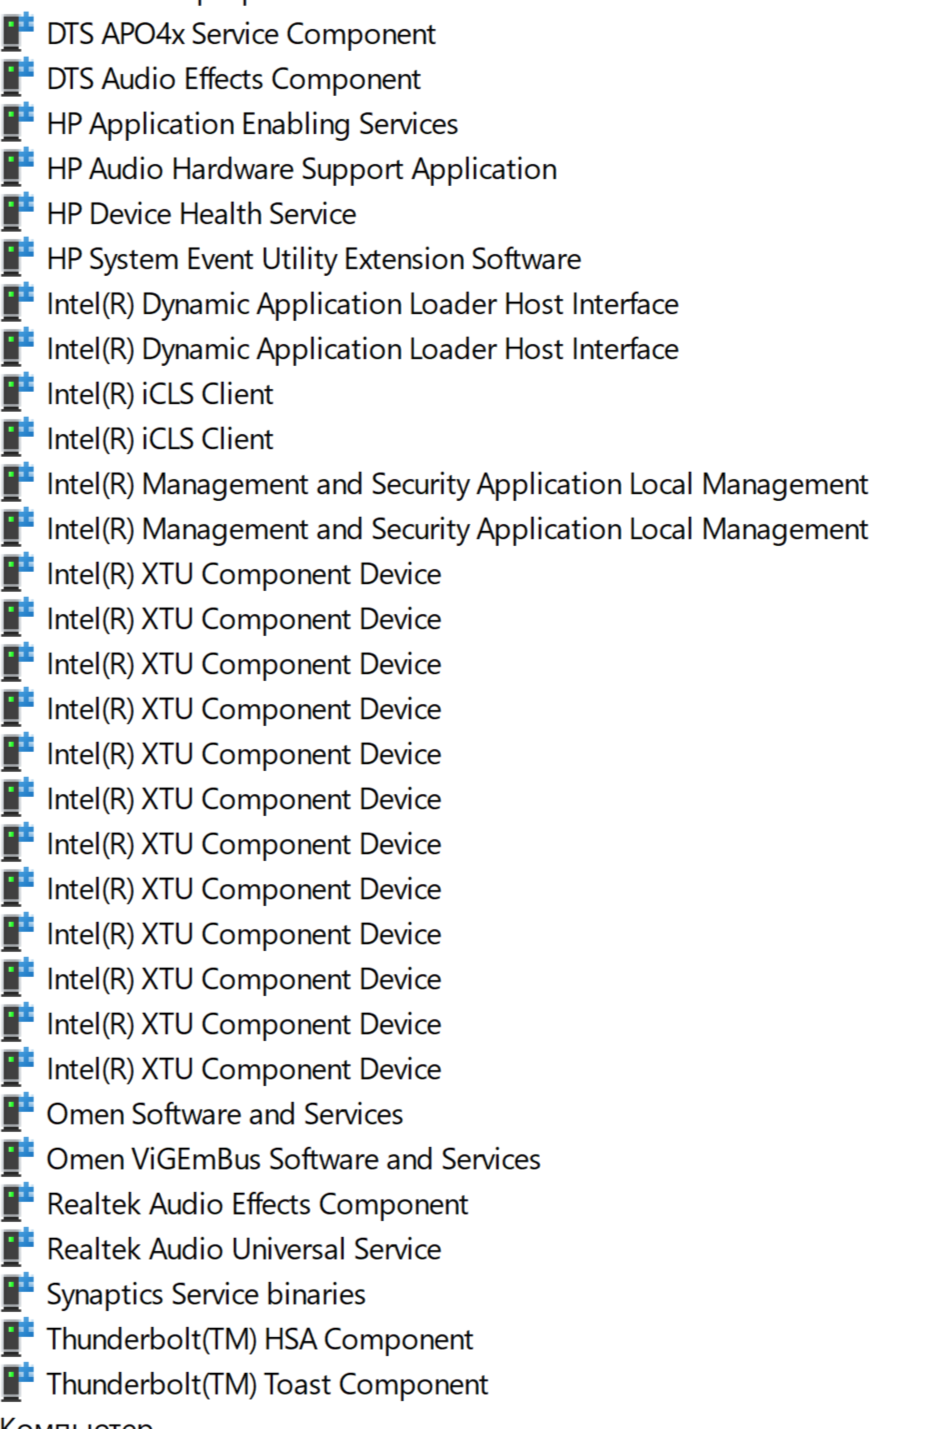Click the HP Device Health Service icon
The width and height of the screenshot is (930, 1429).
[16, 213]
